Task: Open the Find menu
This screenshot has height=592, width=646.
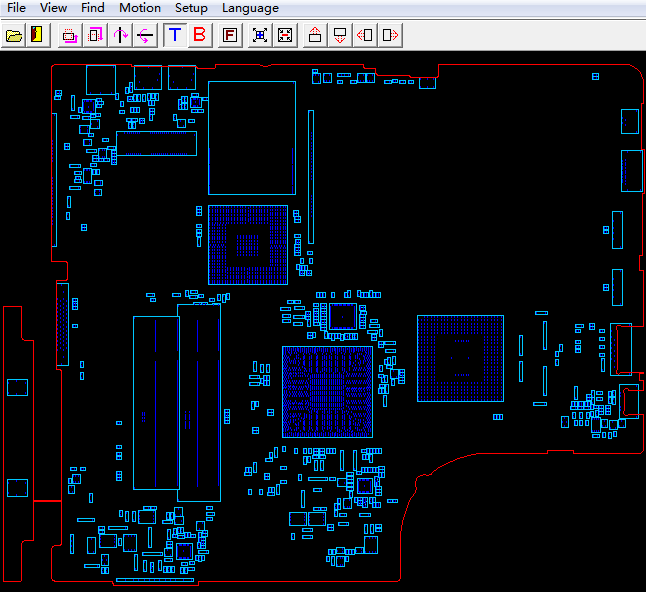Action: click(93, 8)
